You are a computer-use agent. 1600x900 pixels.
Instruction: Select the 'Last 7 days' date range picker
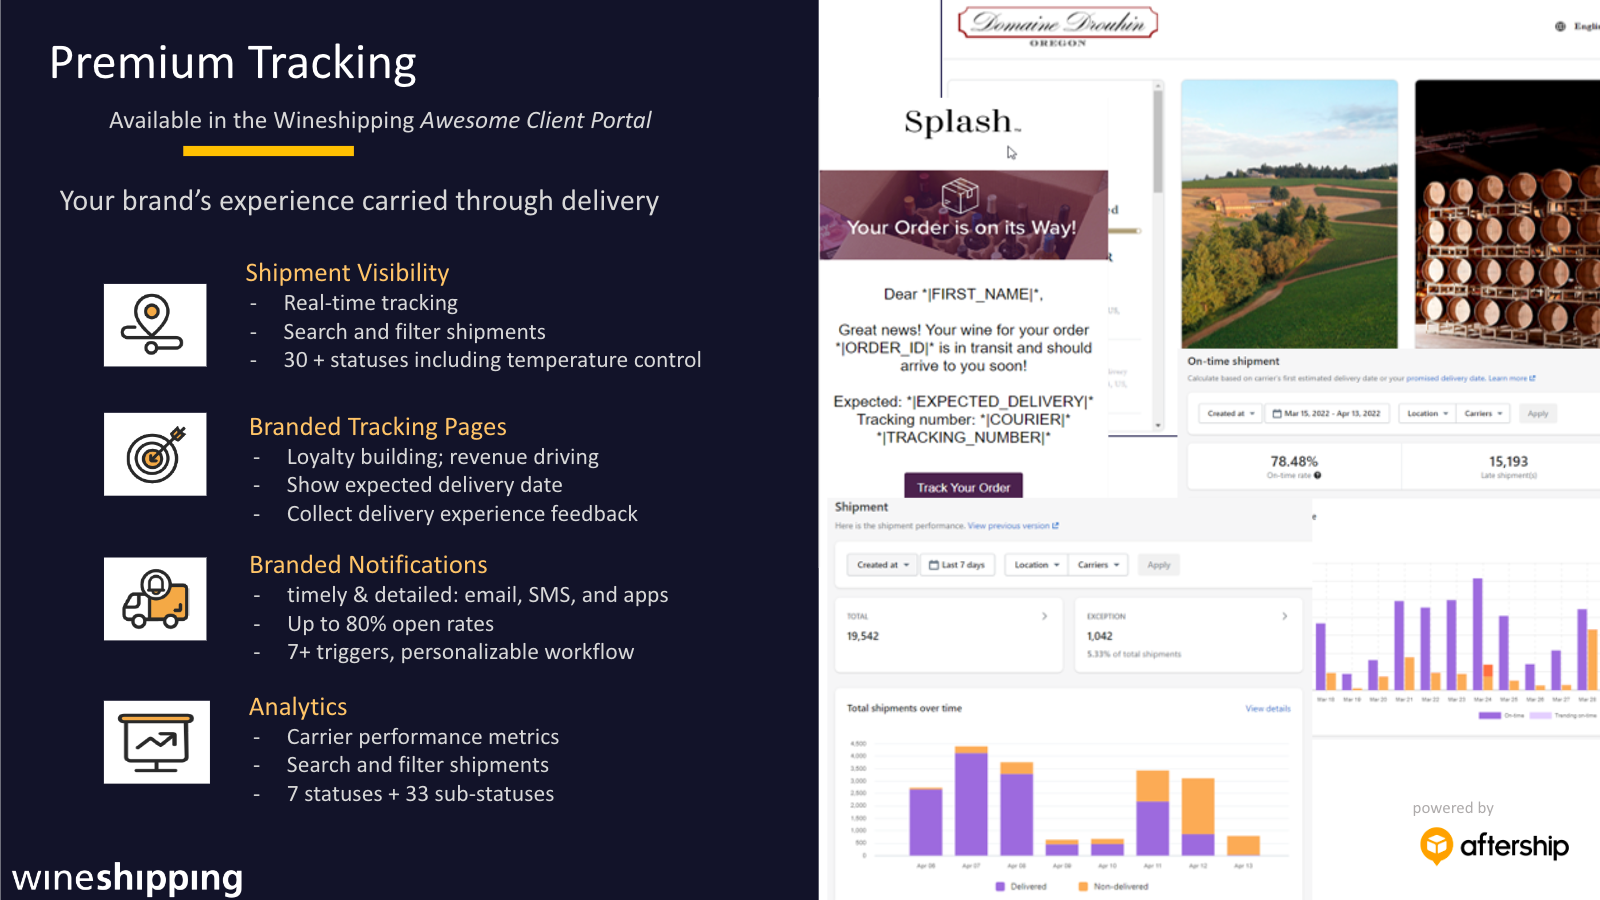tap(957, 565)
